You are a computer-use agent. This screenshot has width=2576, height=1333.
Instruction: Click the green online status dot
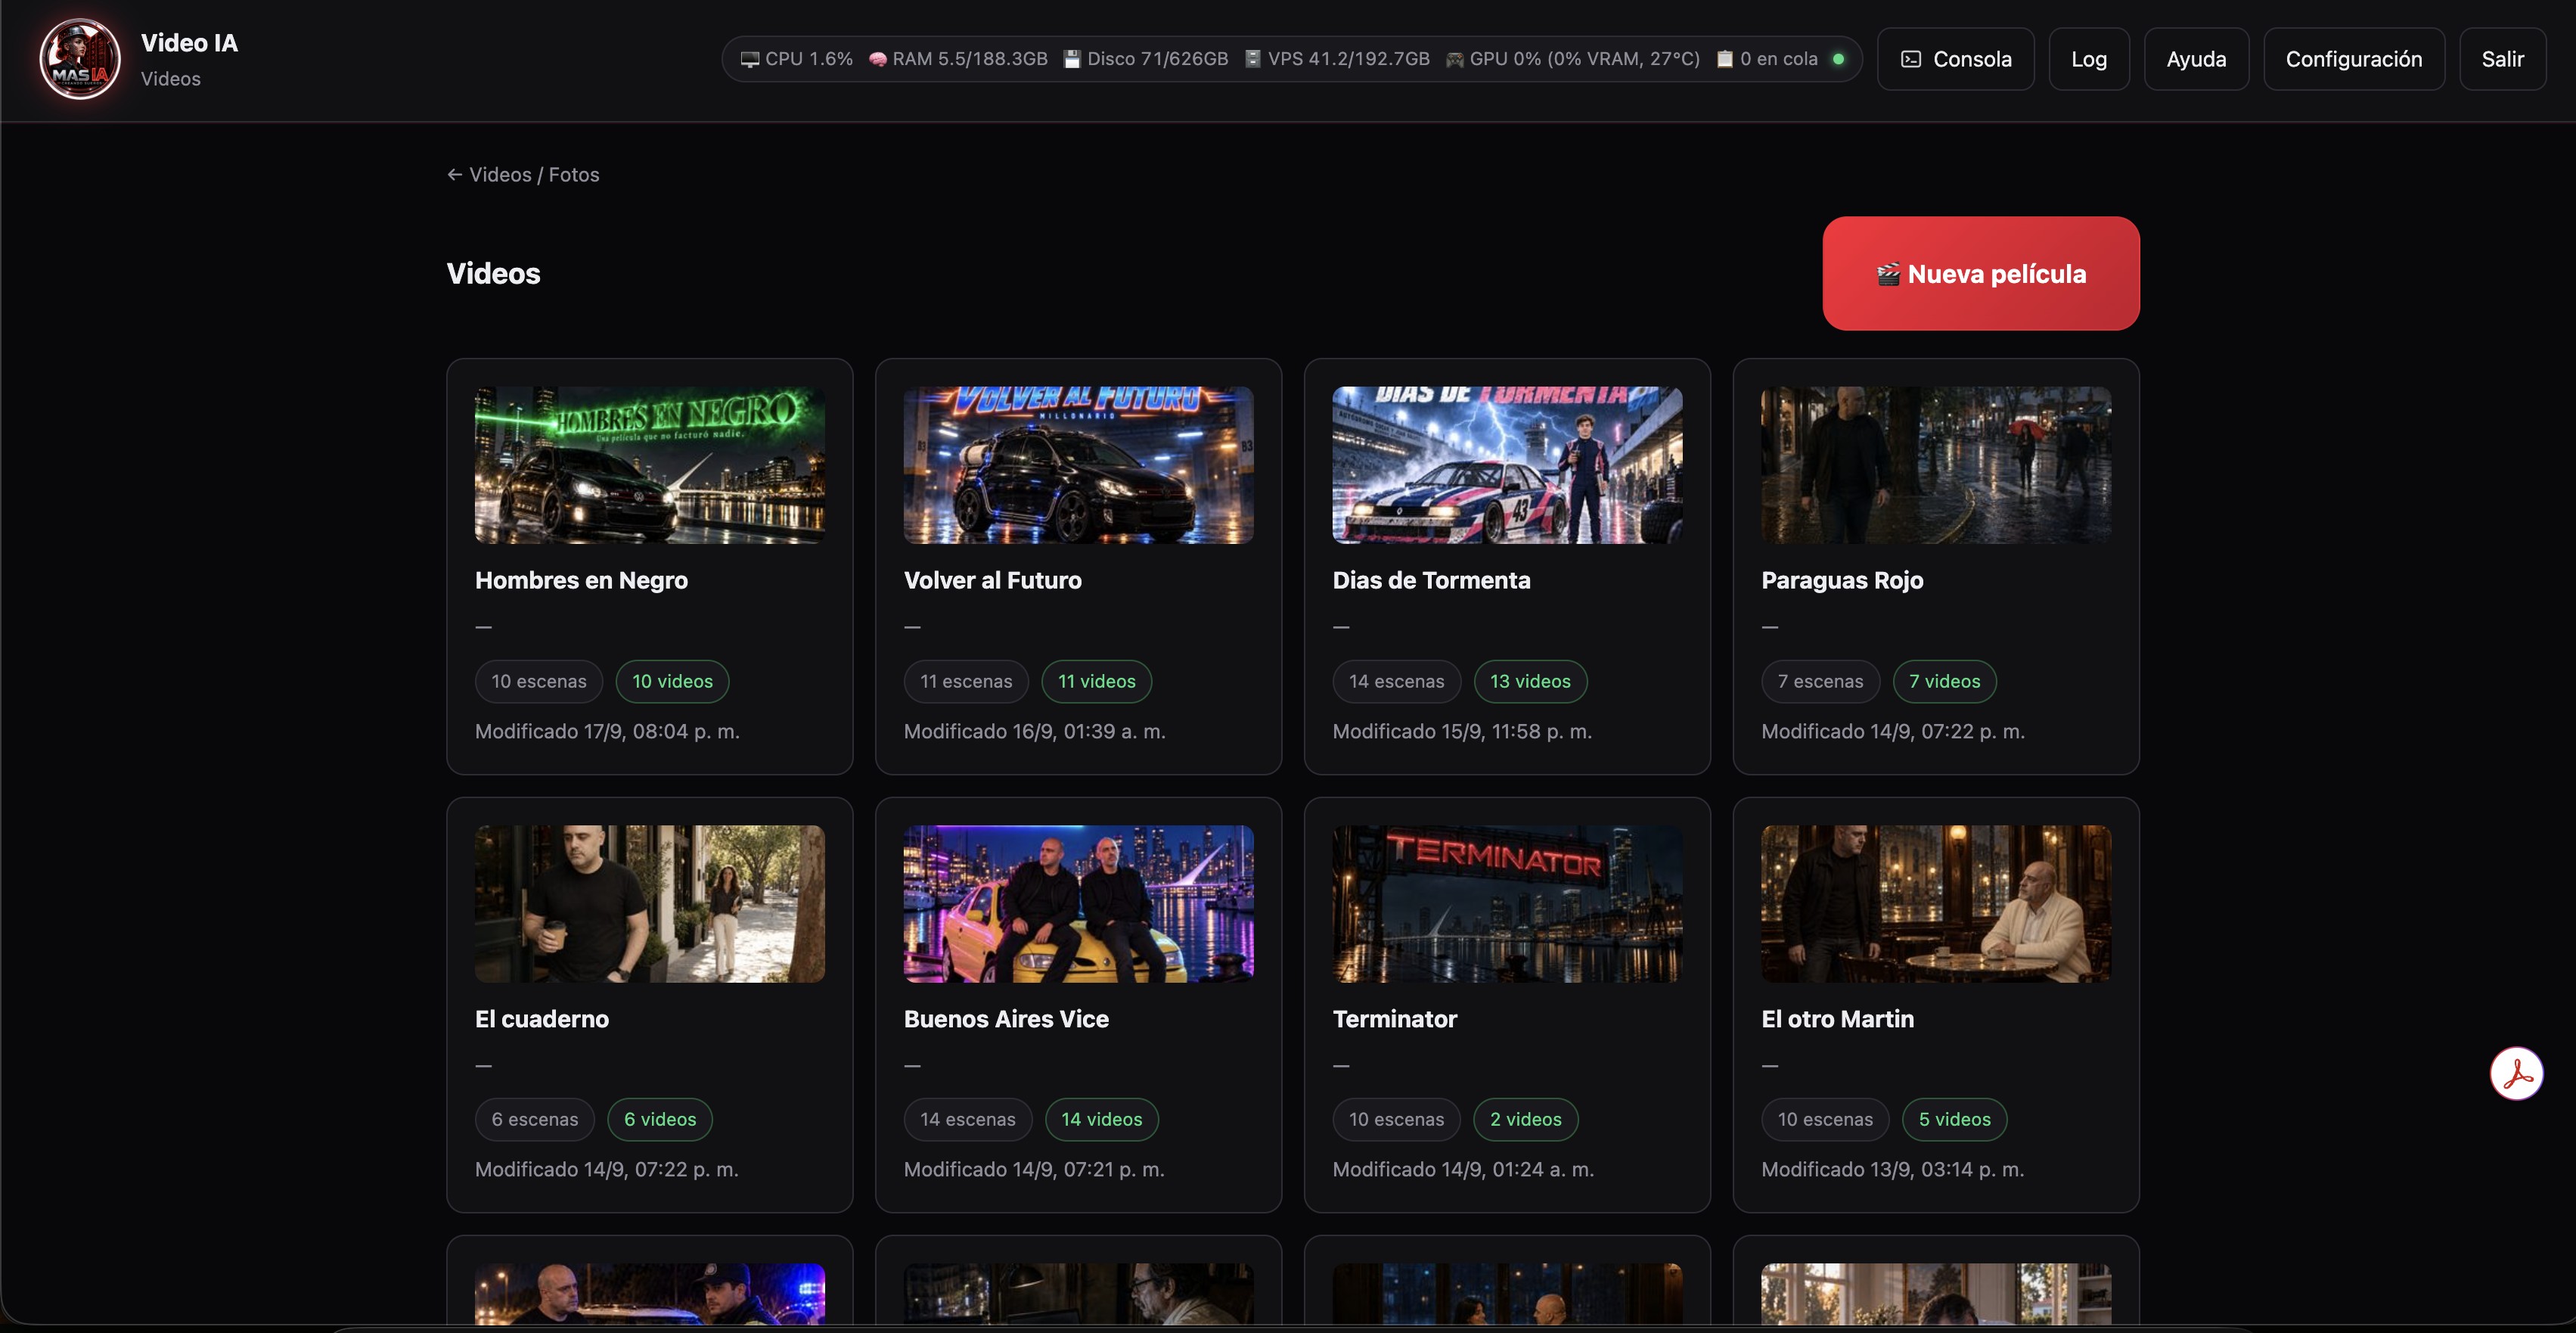1838,59
